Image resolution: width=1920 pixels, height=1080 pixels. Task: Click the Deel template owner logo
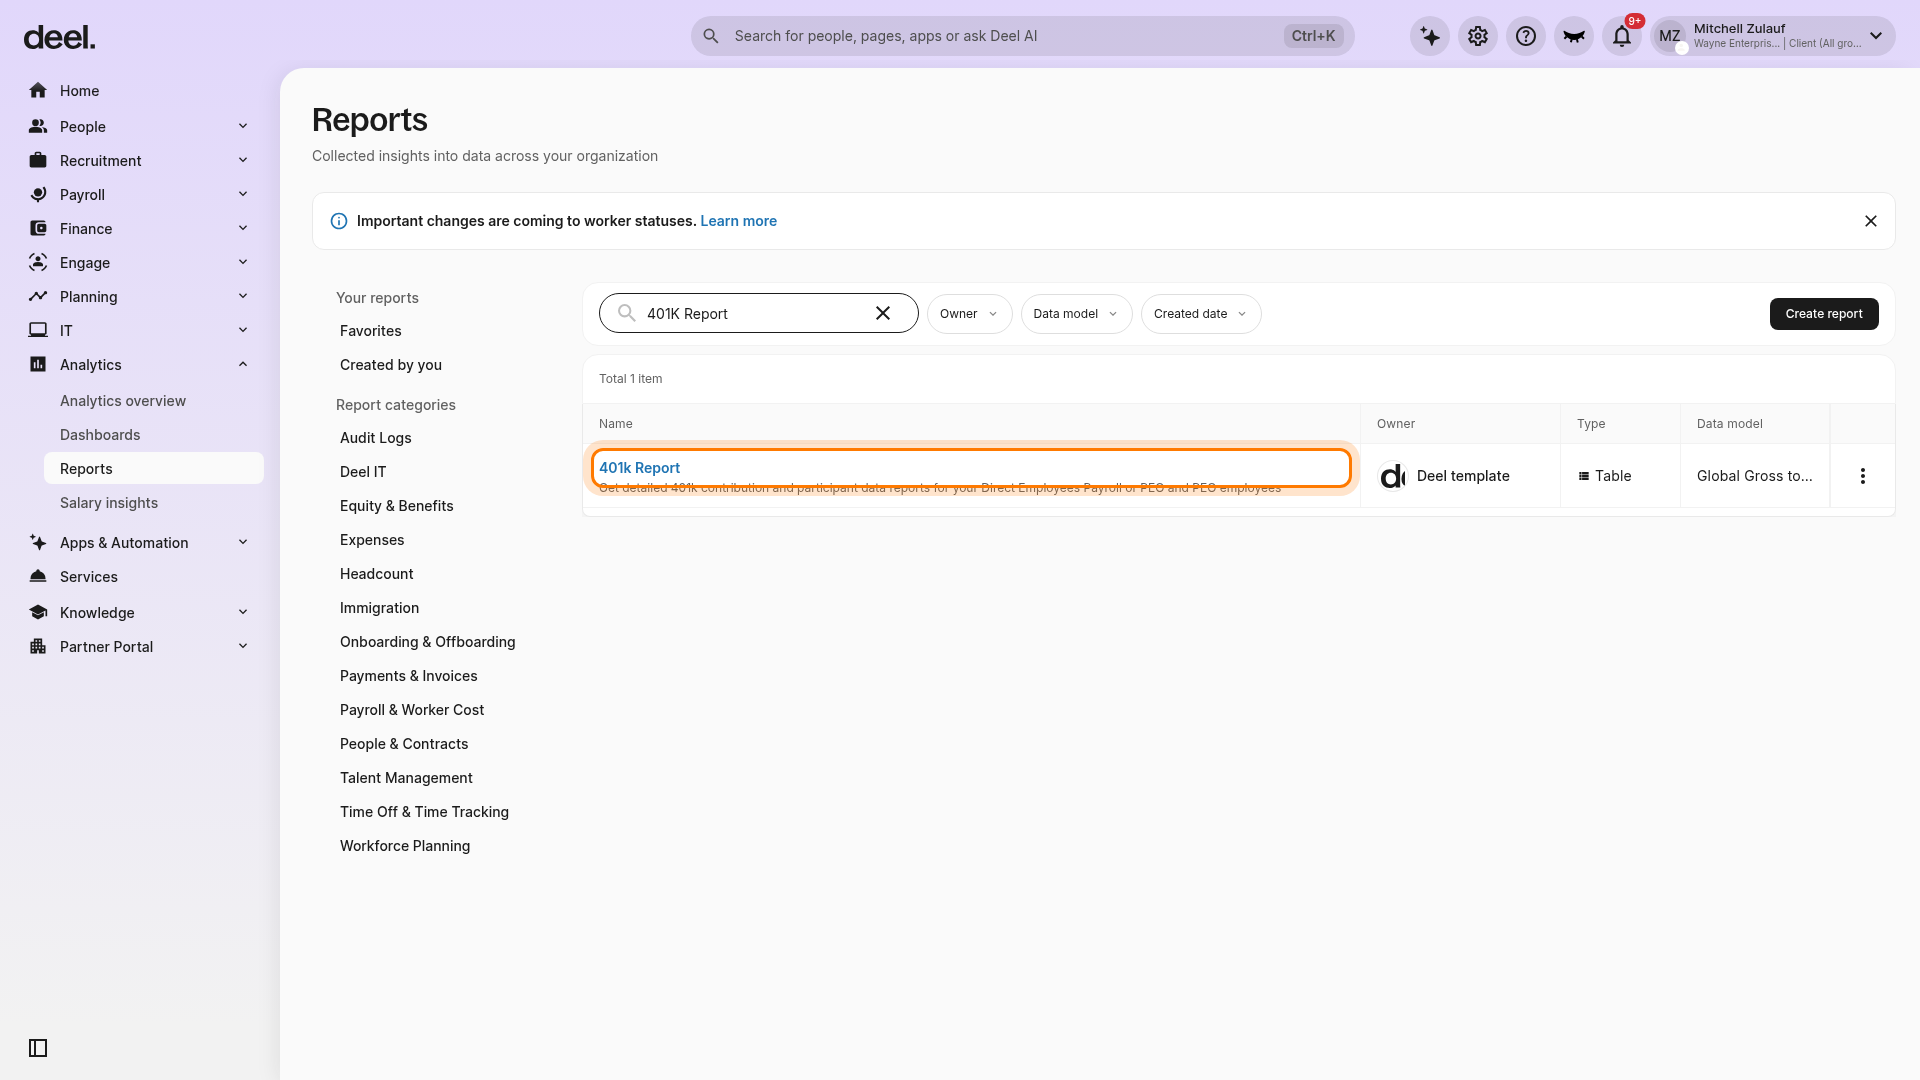(1392, 476)
